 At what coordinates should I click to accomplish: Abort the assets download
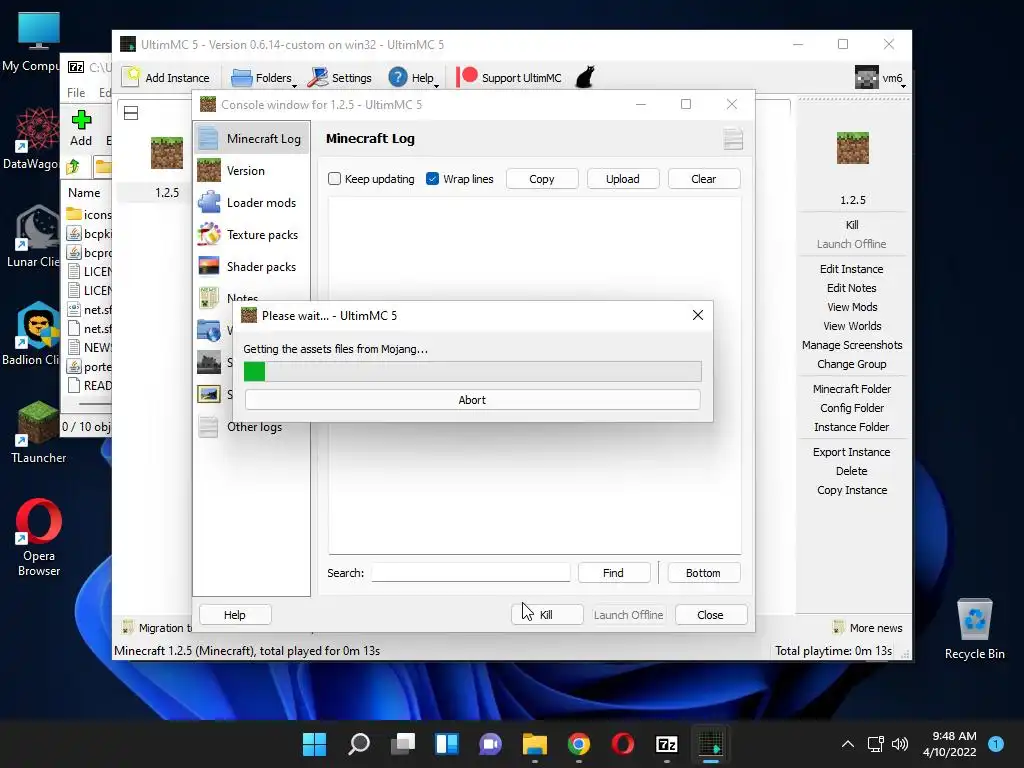click(472, 400)
